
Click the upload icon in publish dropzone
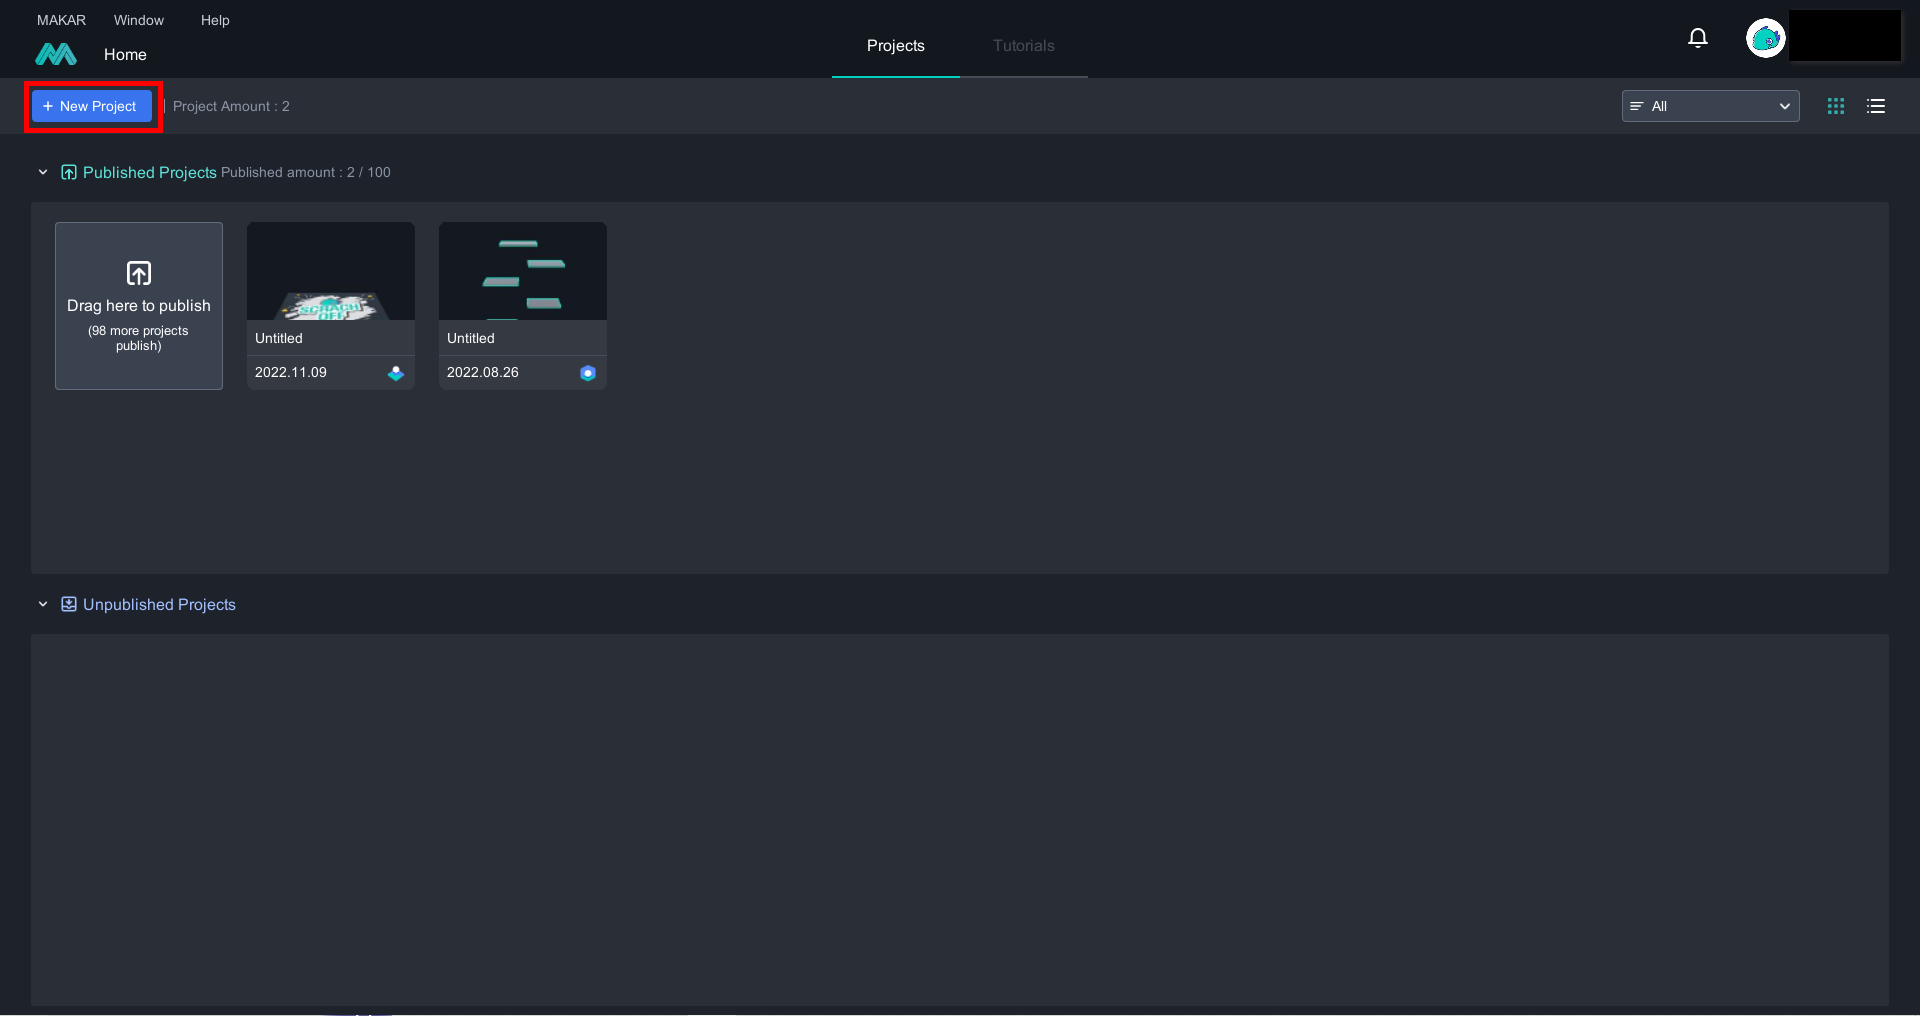pyautogui.click(x=139, y=273)
